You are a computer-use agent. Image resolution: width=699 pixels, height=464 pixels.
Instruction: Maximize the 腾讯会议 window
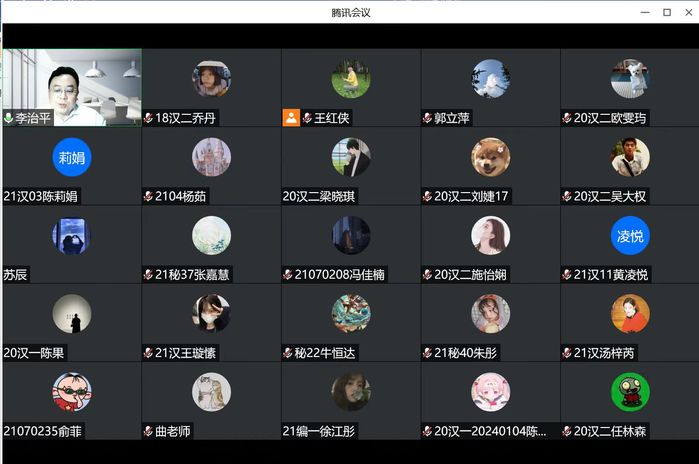tap(667, 12)
